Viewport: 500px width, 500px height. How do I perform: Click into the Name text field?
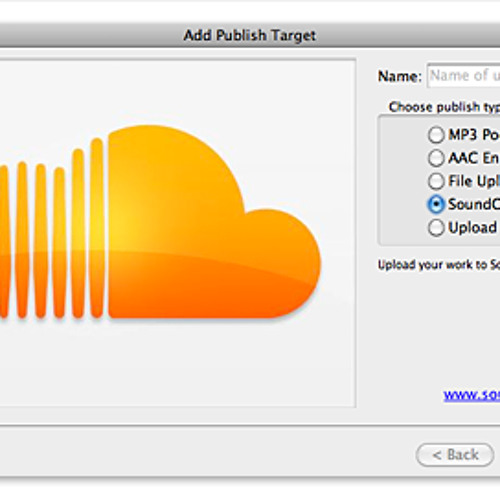[464, 76]
